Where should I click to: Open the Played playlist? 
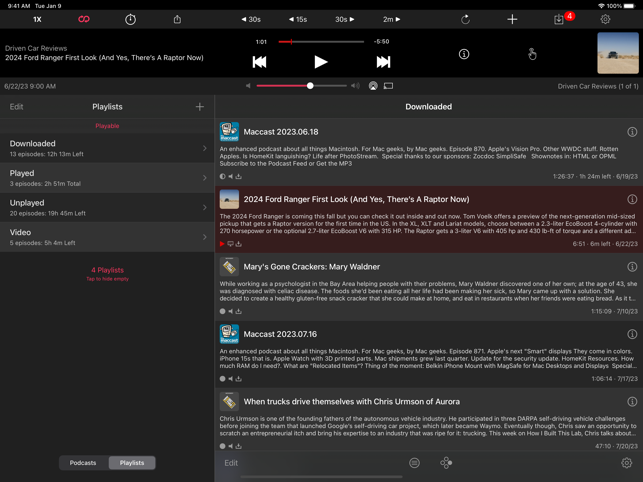[107, 178]
